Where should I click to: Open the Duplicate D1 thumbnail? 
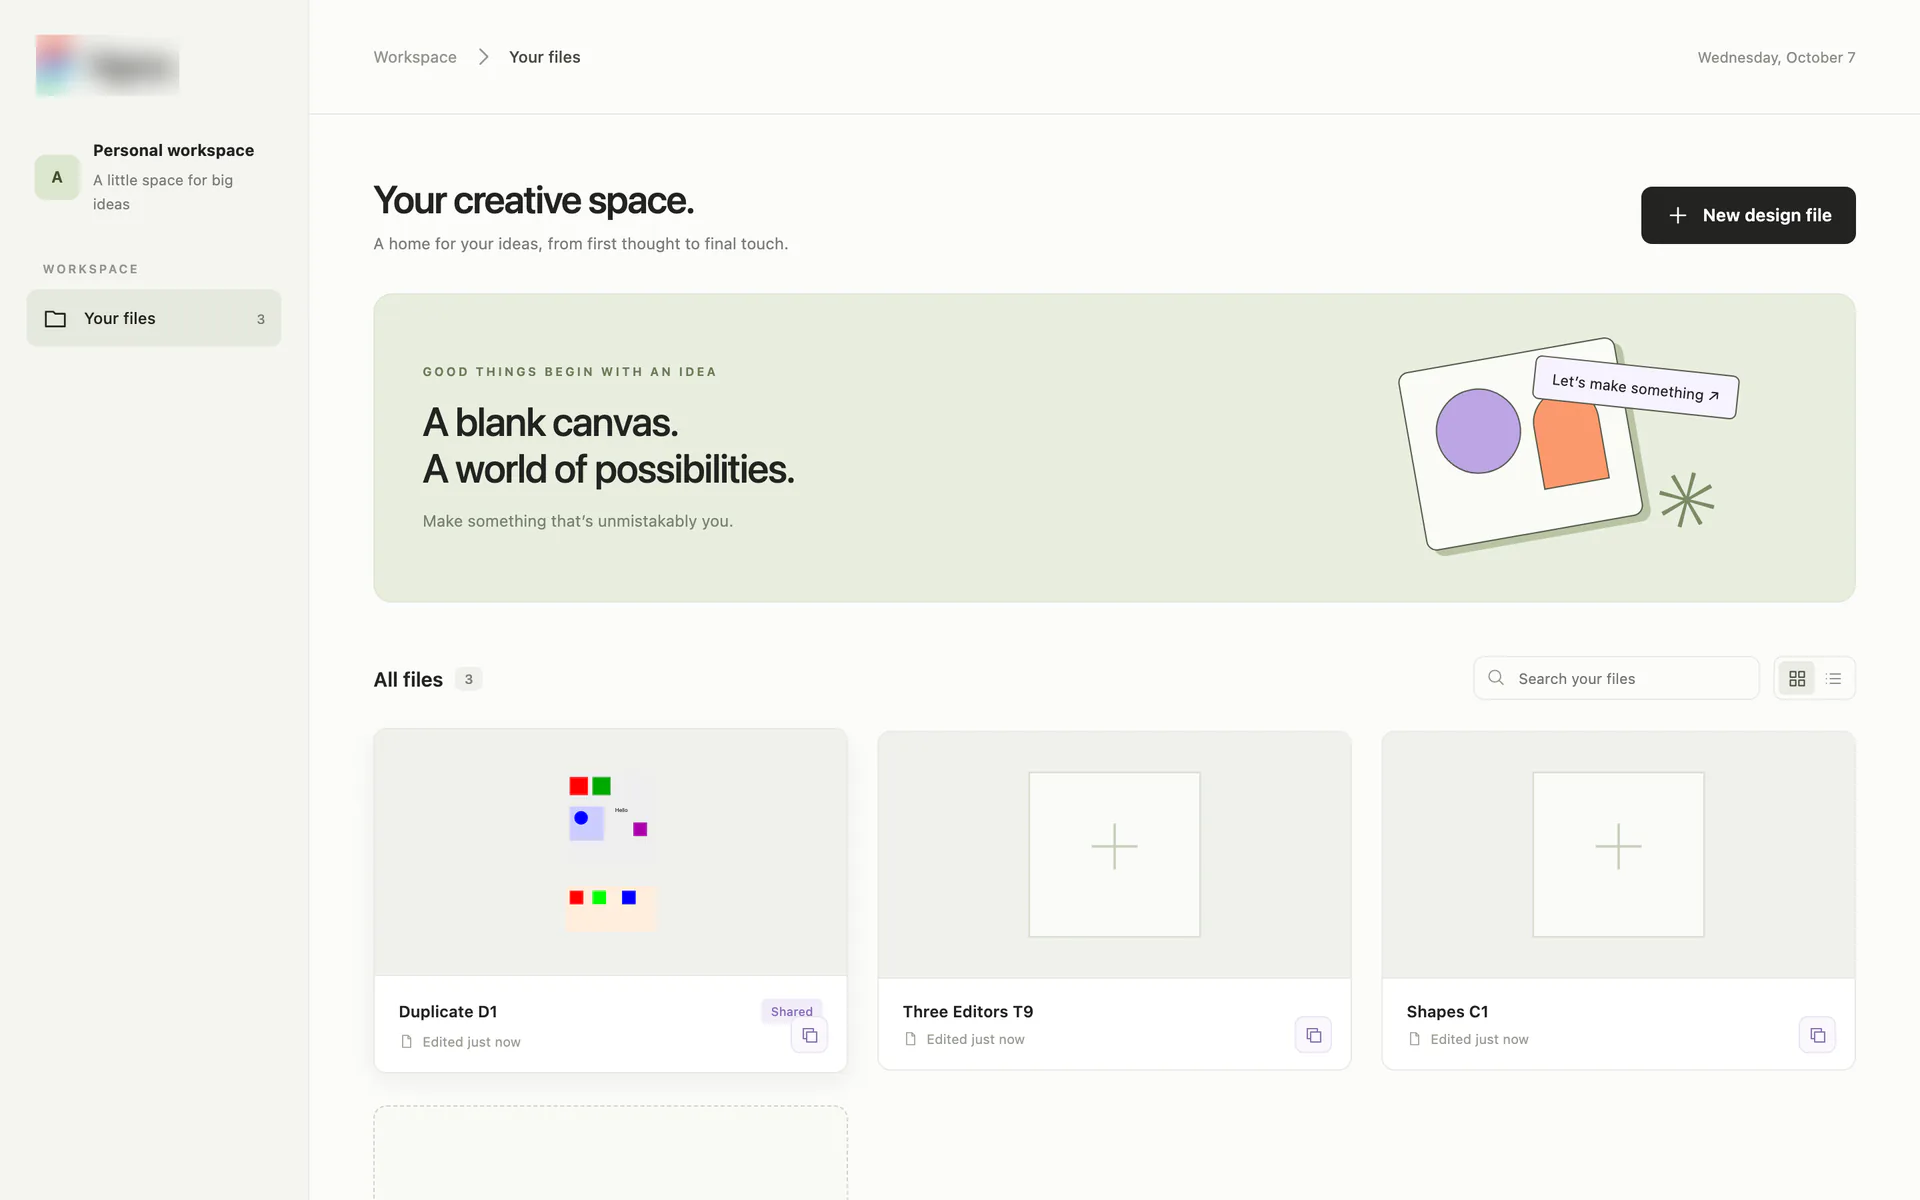(x=610, y=852)
